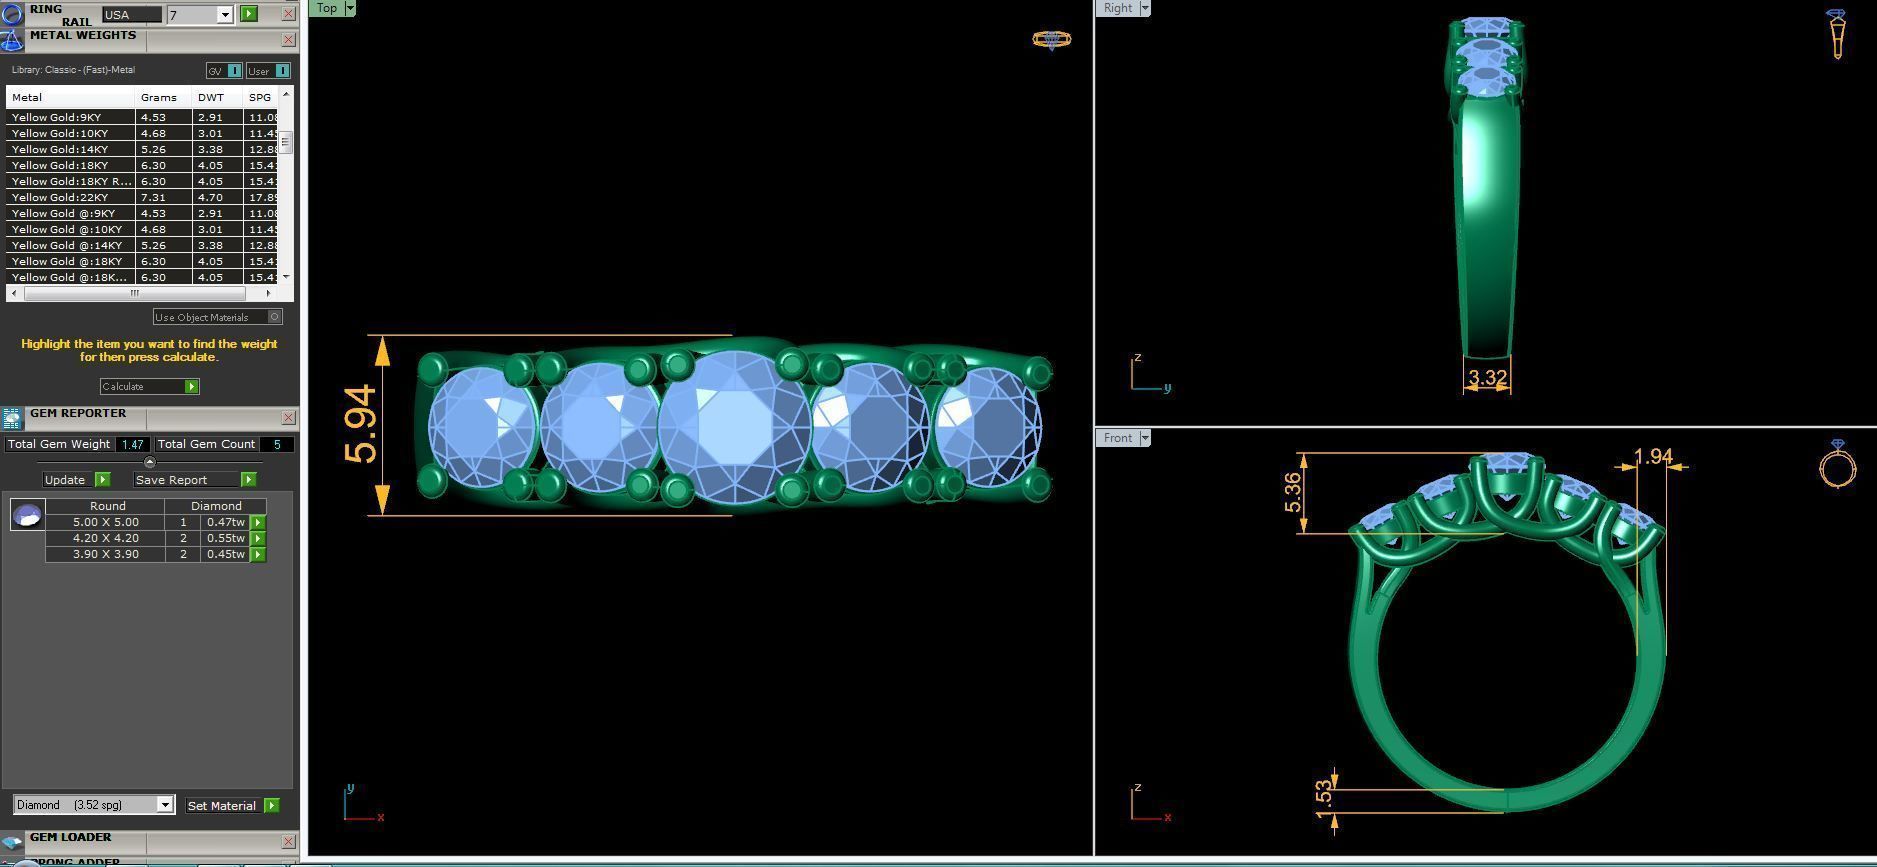Select the Yellow Gold:14KY row
Viewport: 1877px width, 867px height.
click(143, 149)
